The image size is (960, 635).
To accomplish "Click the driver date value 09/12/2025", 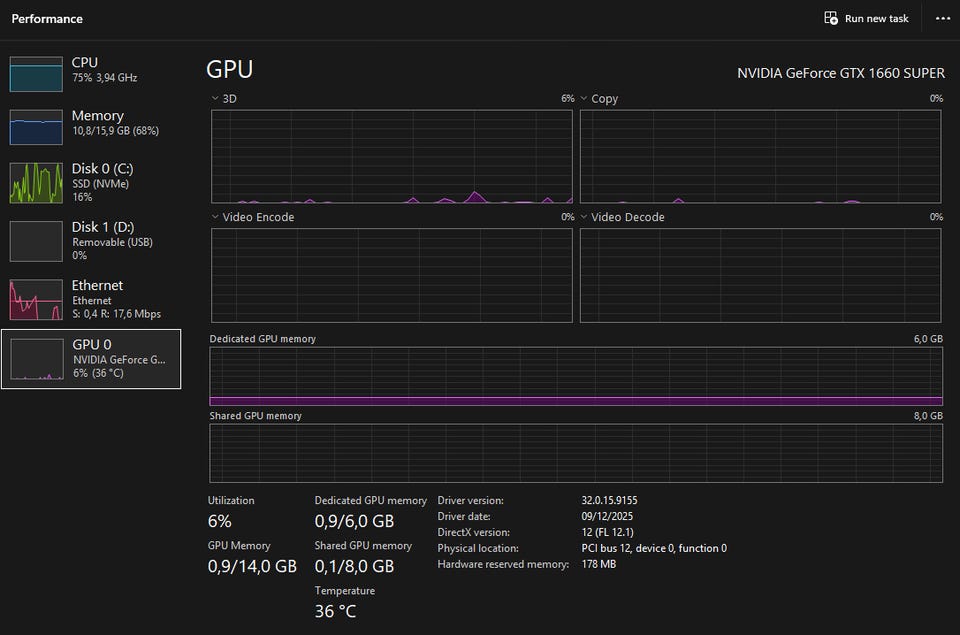I will (607, 516).
